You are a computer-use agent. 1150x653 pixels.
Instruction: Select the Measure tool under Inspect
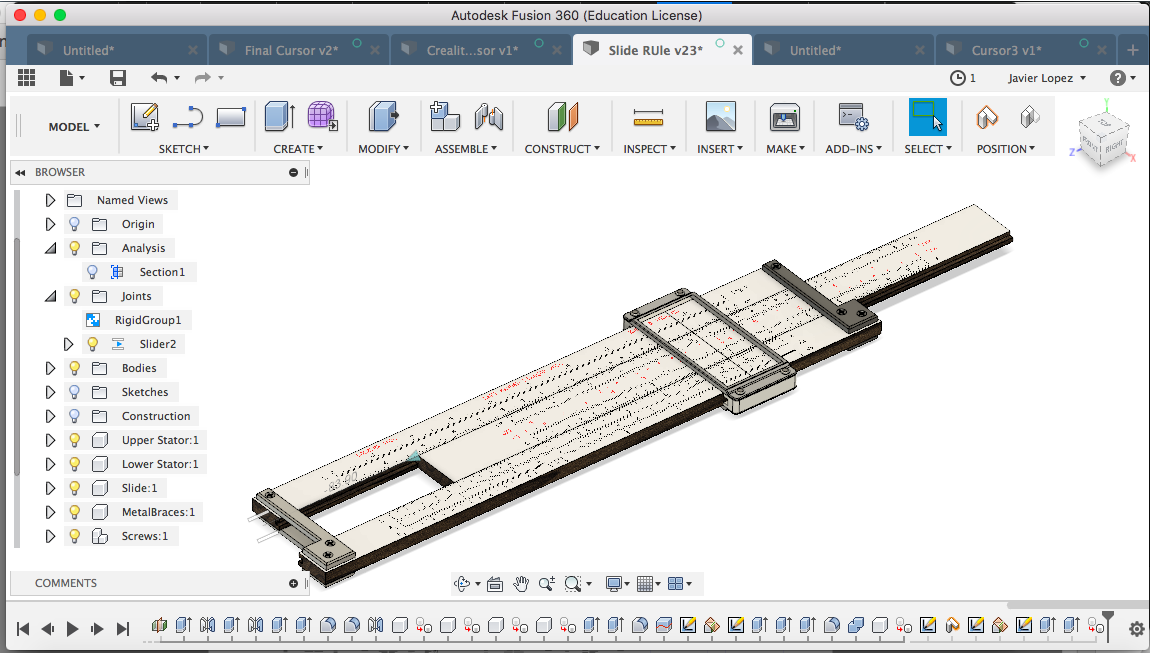(x=648, y=118)
